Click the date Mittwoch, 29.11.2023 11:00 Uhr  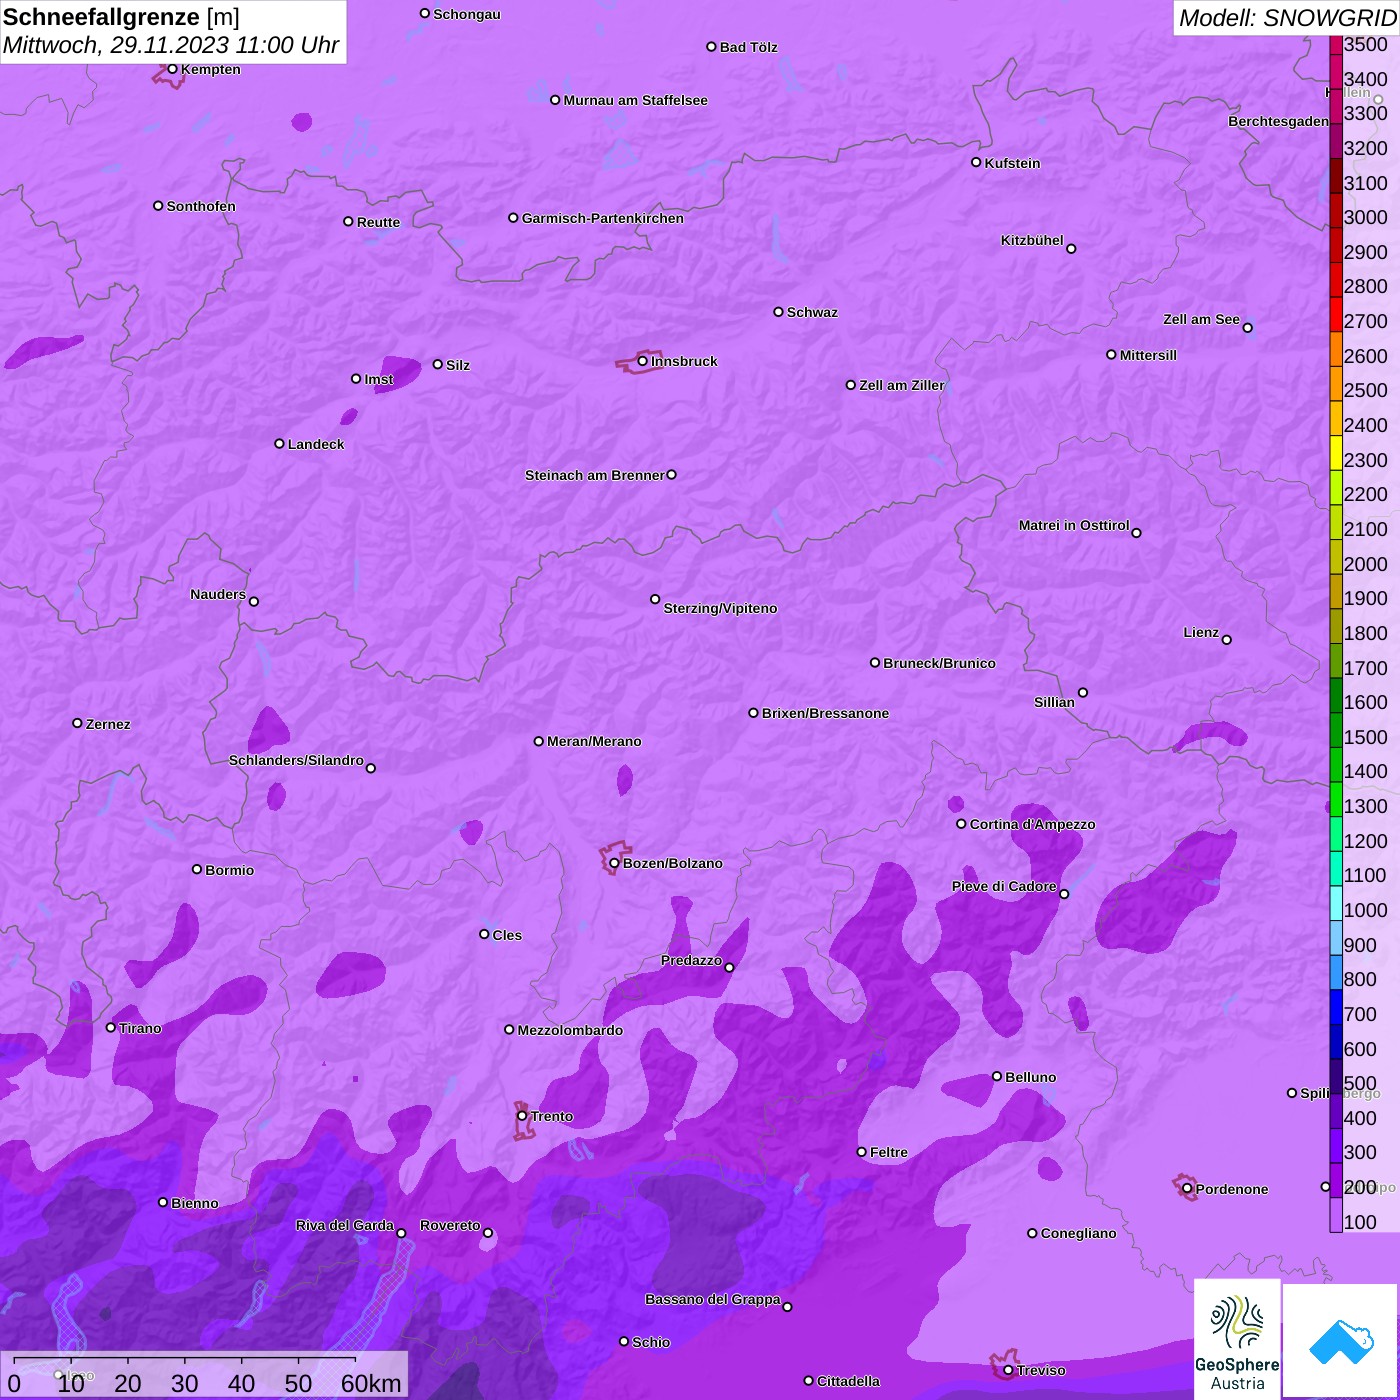(171, 45)
